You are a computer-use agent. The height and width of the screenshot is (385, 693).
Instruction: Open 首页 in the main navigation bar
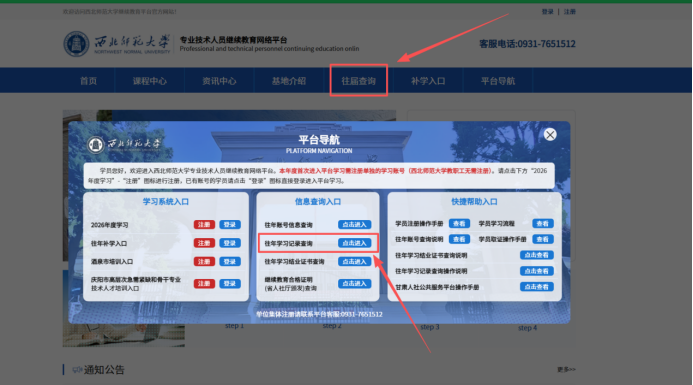[x=88, y=81]
